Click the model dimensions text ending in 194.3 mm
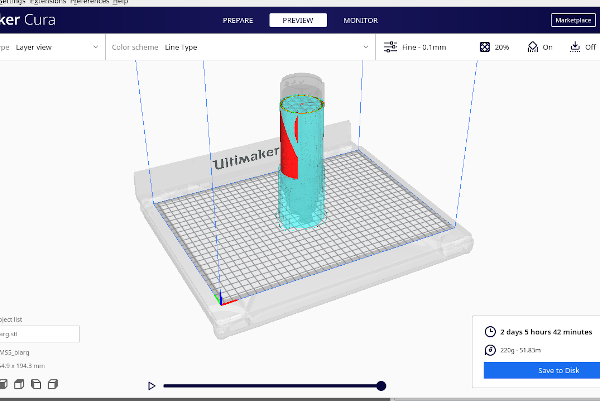600x401 pixels. 22,366
